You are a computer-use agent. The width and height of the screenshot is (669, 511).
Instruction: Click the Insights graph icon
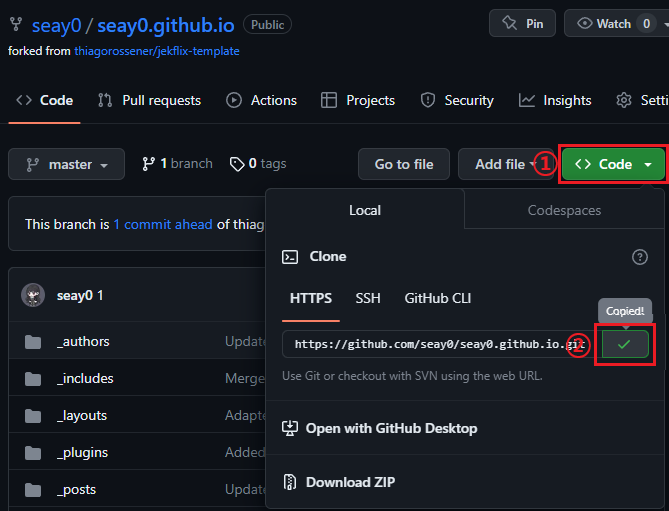point(526,100)
